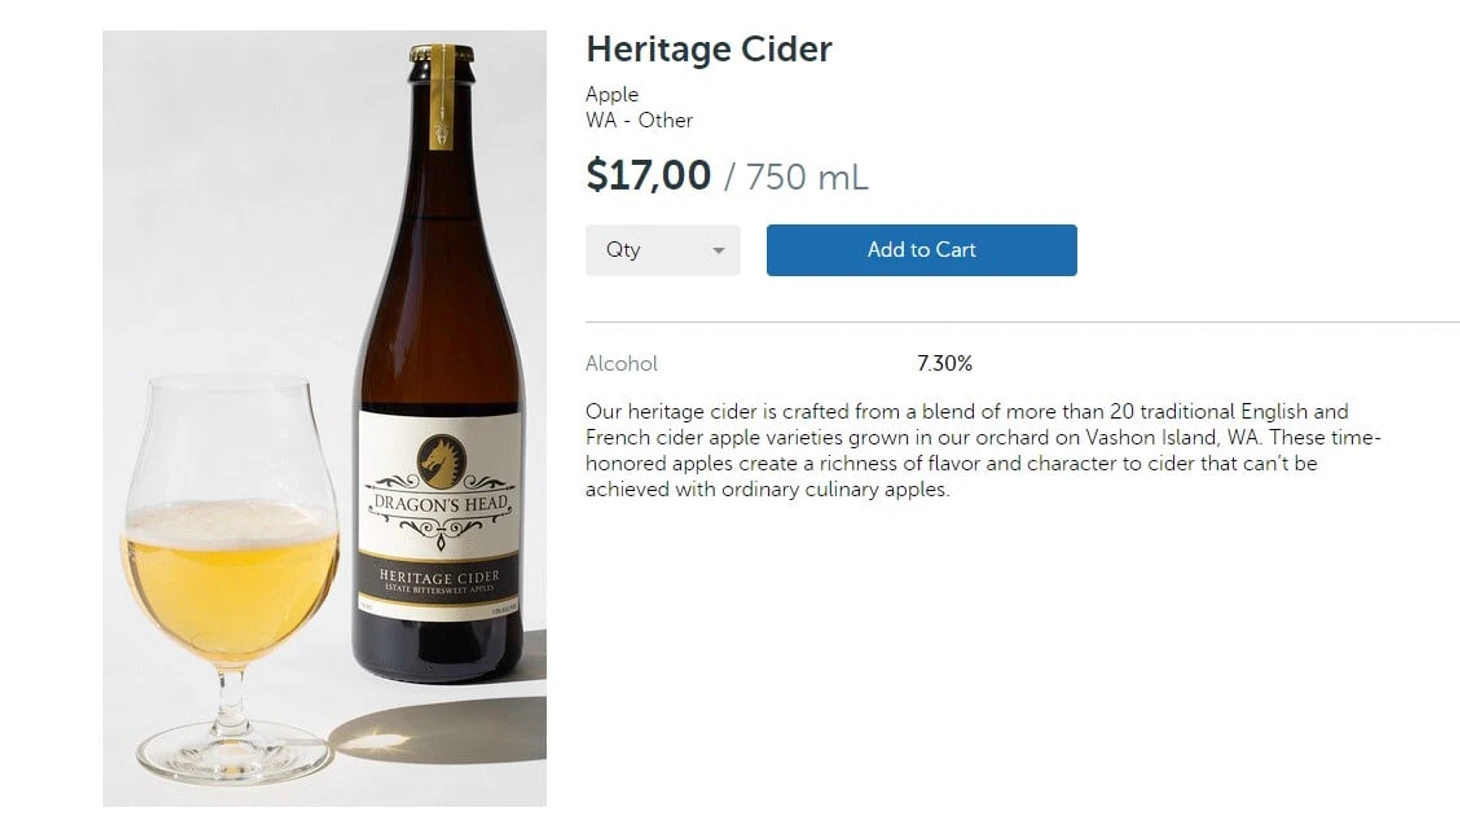The height and width of the screenshot is (828, 1460).
Task: Click the product description paragraph
Action: point(980,450)
